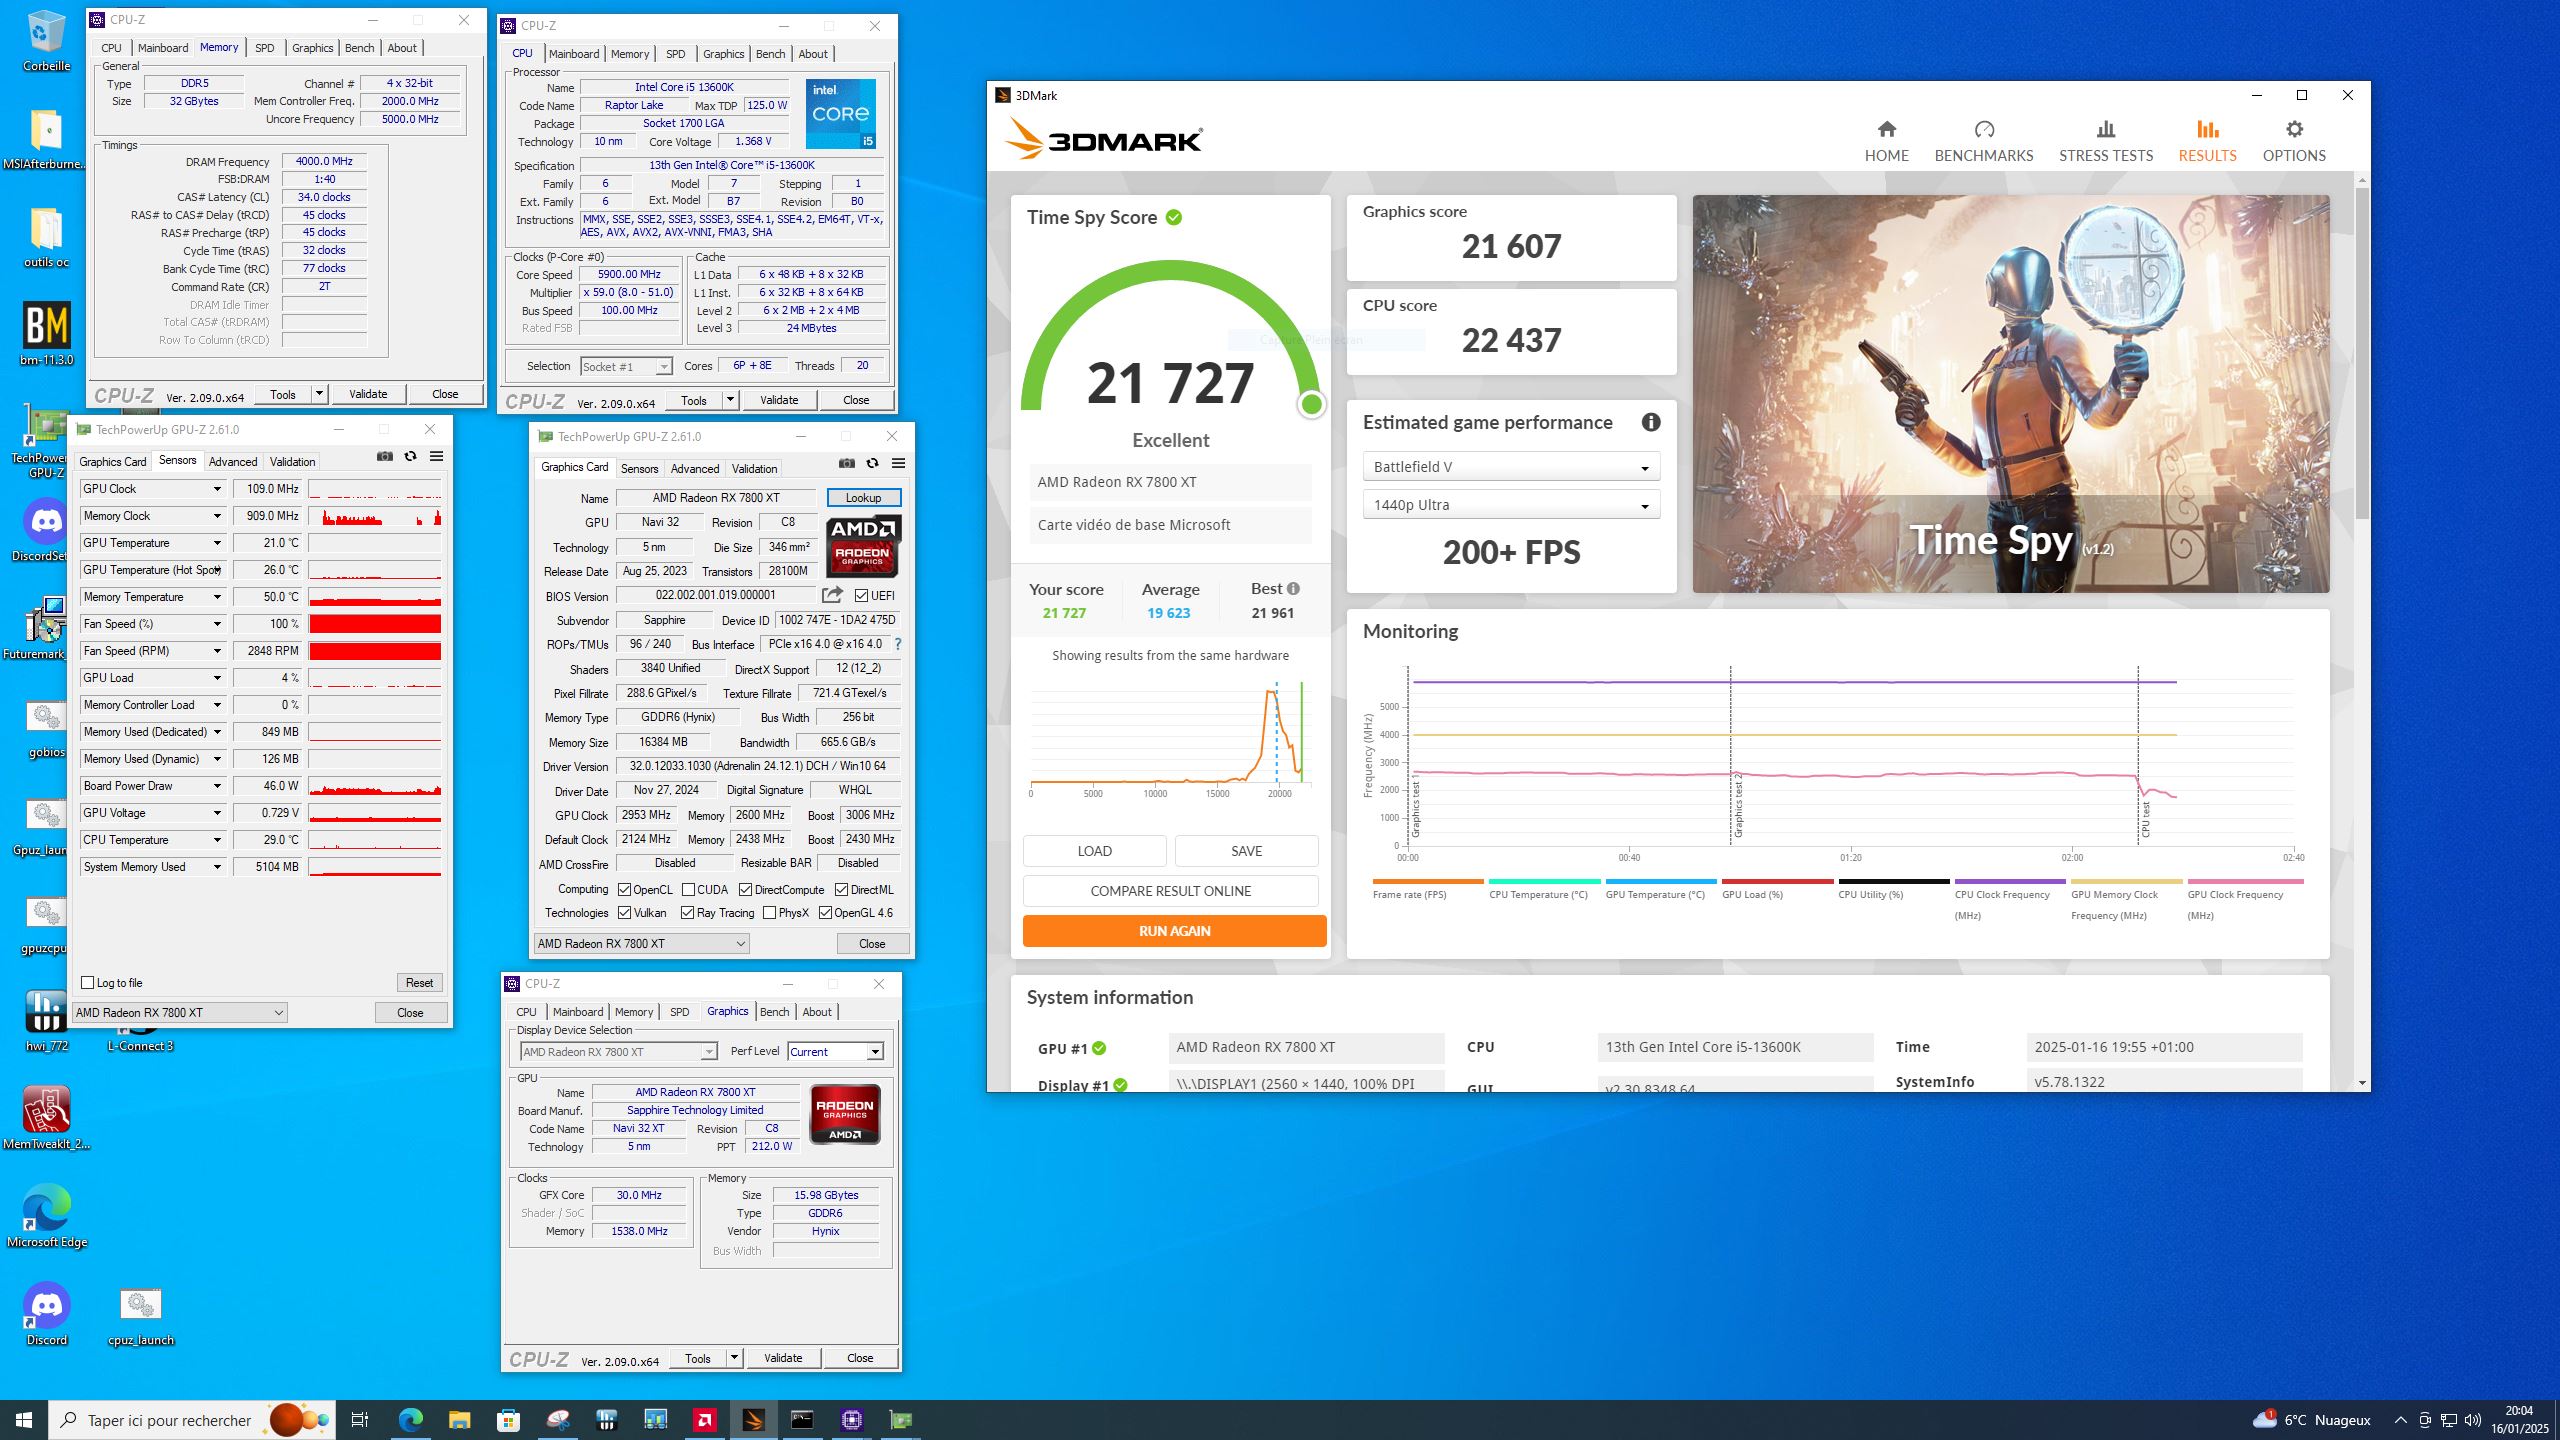Open GPU Clock sensor dropdown arrow

(216, 488)
